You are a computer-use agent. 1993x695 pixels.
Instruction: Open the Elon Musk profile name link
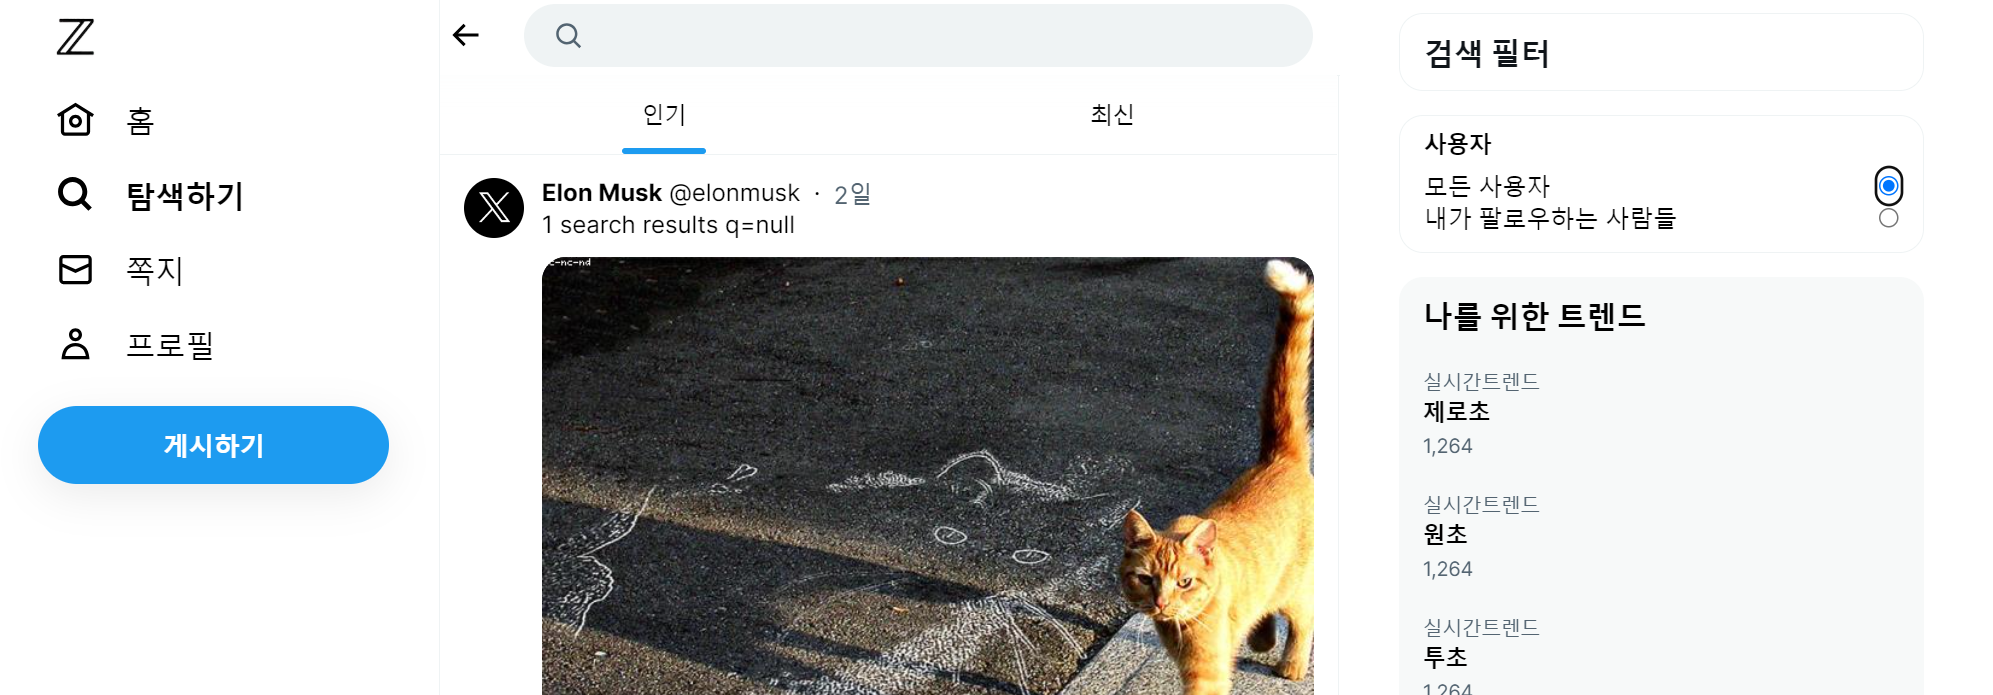click(602, 193)
